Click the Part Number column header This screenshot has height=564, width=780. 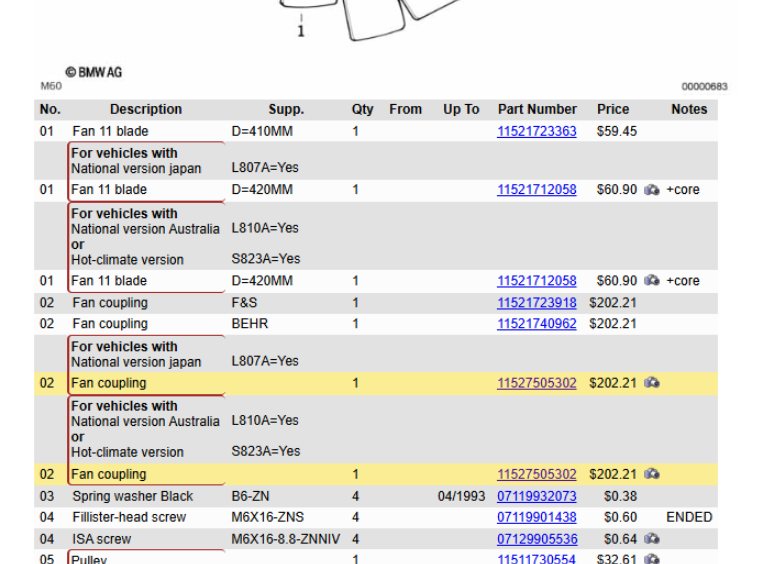[x=537, y=109]
